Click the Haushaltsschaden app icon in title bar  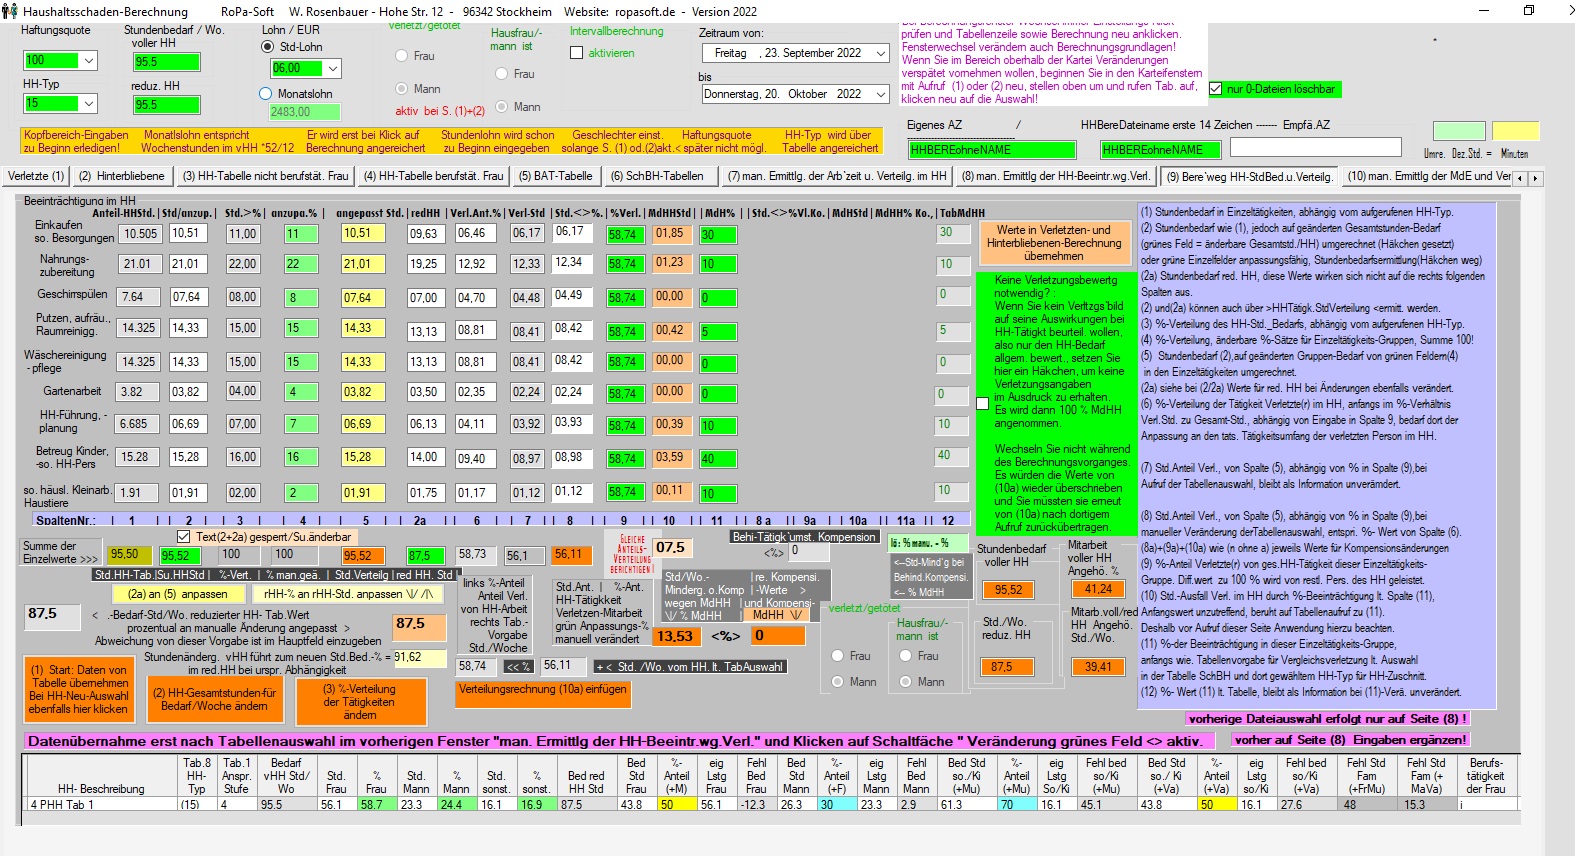pyautogui.click(x=10, y=11)
